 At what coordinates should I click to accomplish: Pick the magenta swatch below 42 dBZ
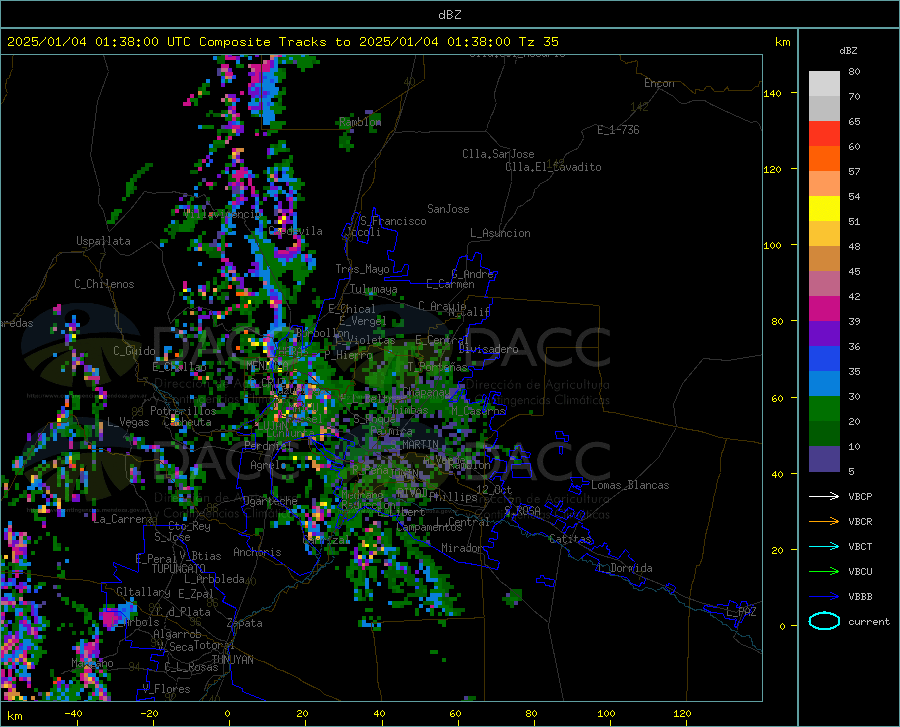[824, 309]
